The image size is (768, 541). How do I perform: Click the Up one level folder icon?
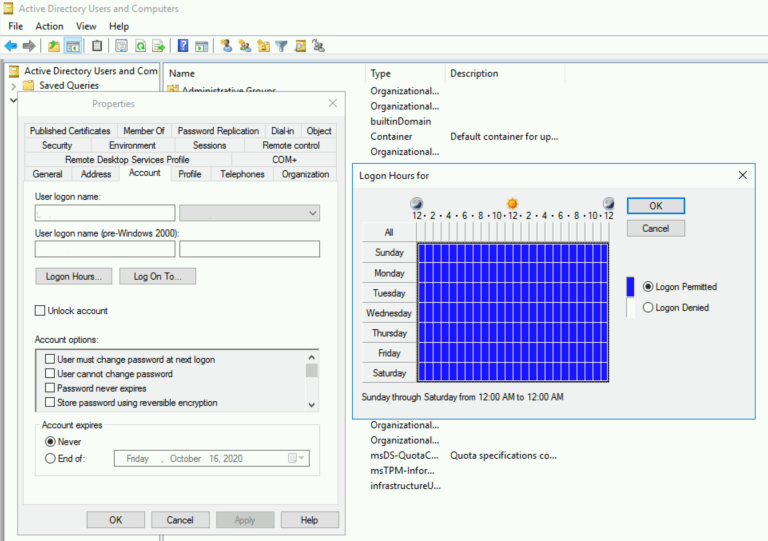[x=54, y=46]
